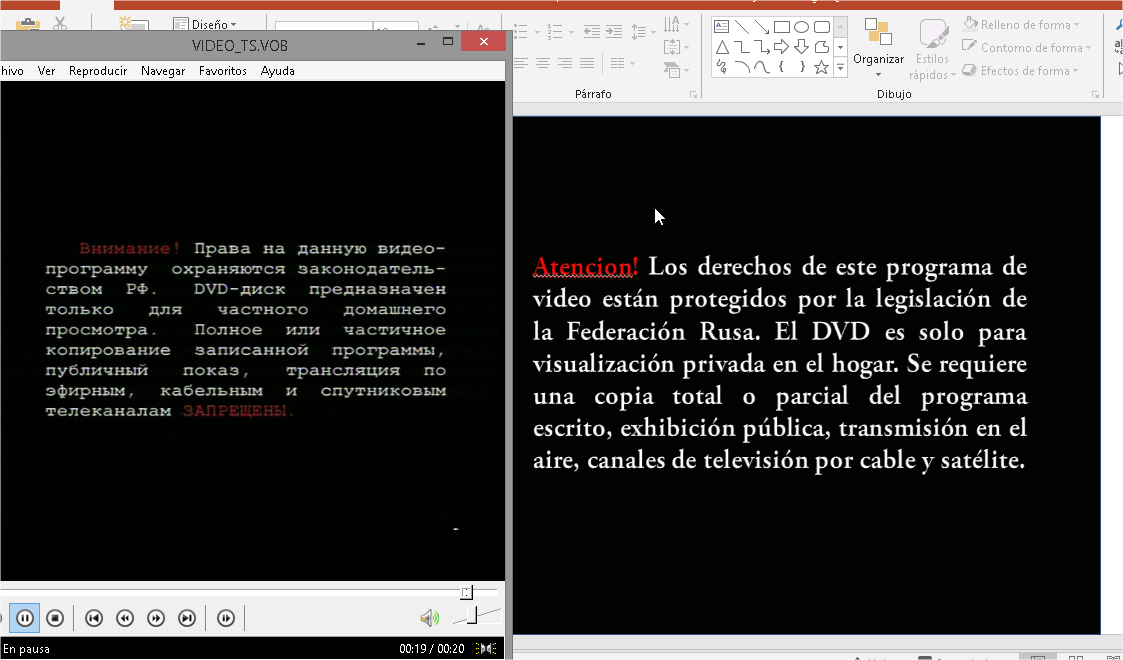Screen dimensions: 1123x660
Task: Select the Elbow Connector shape
Action: (742, 47)
